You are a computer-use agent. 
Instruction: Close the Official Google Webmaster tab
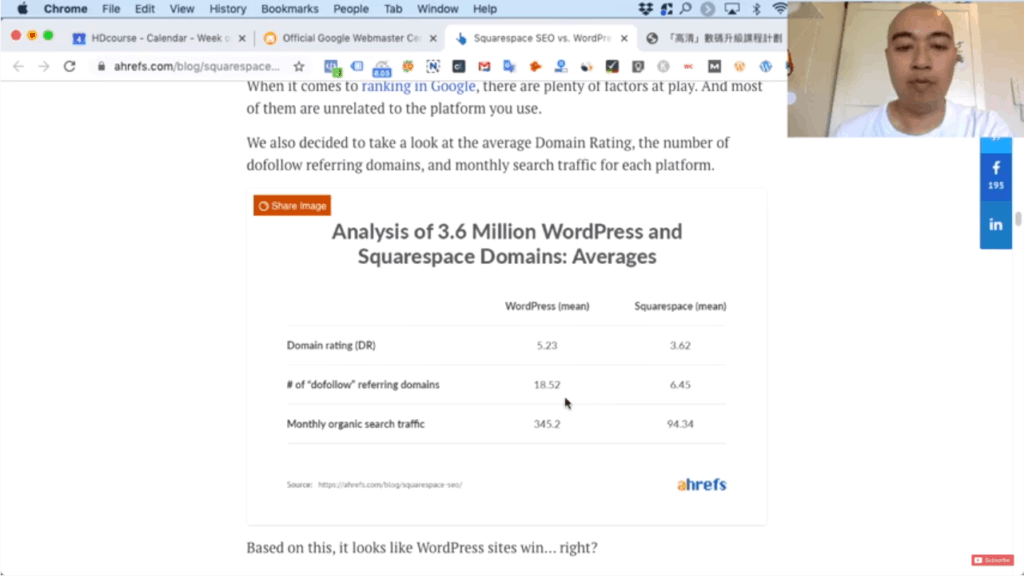click(433, 38)
